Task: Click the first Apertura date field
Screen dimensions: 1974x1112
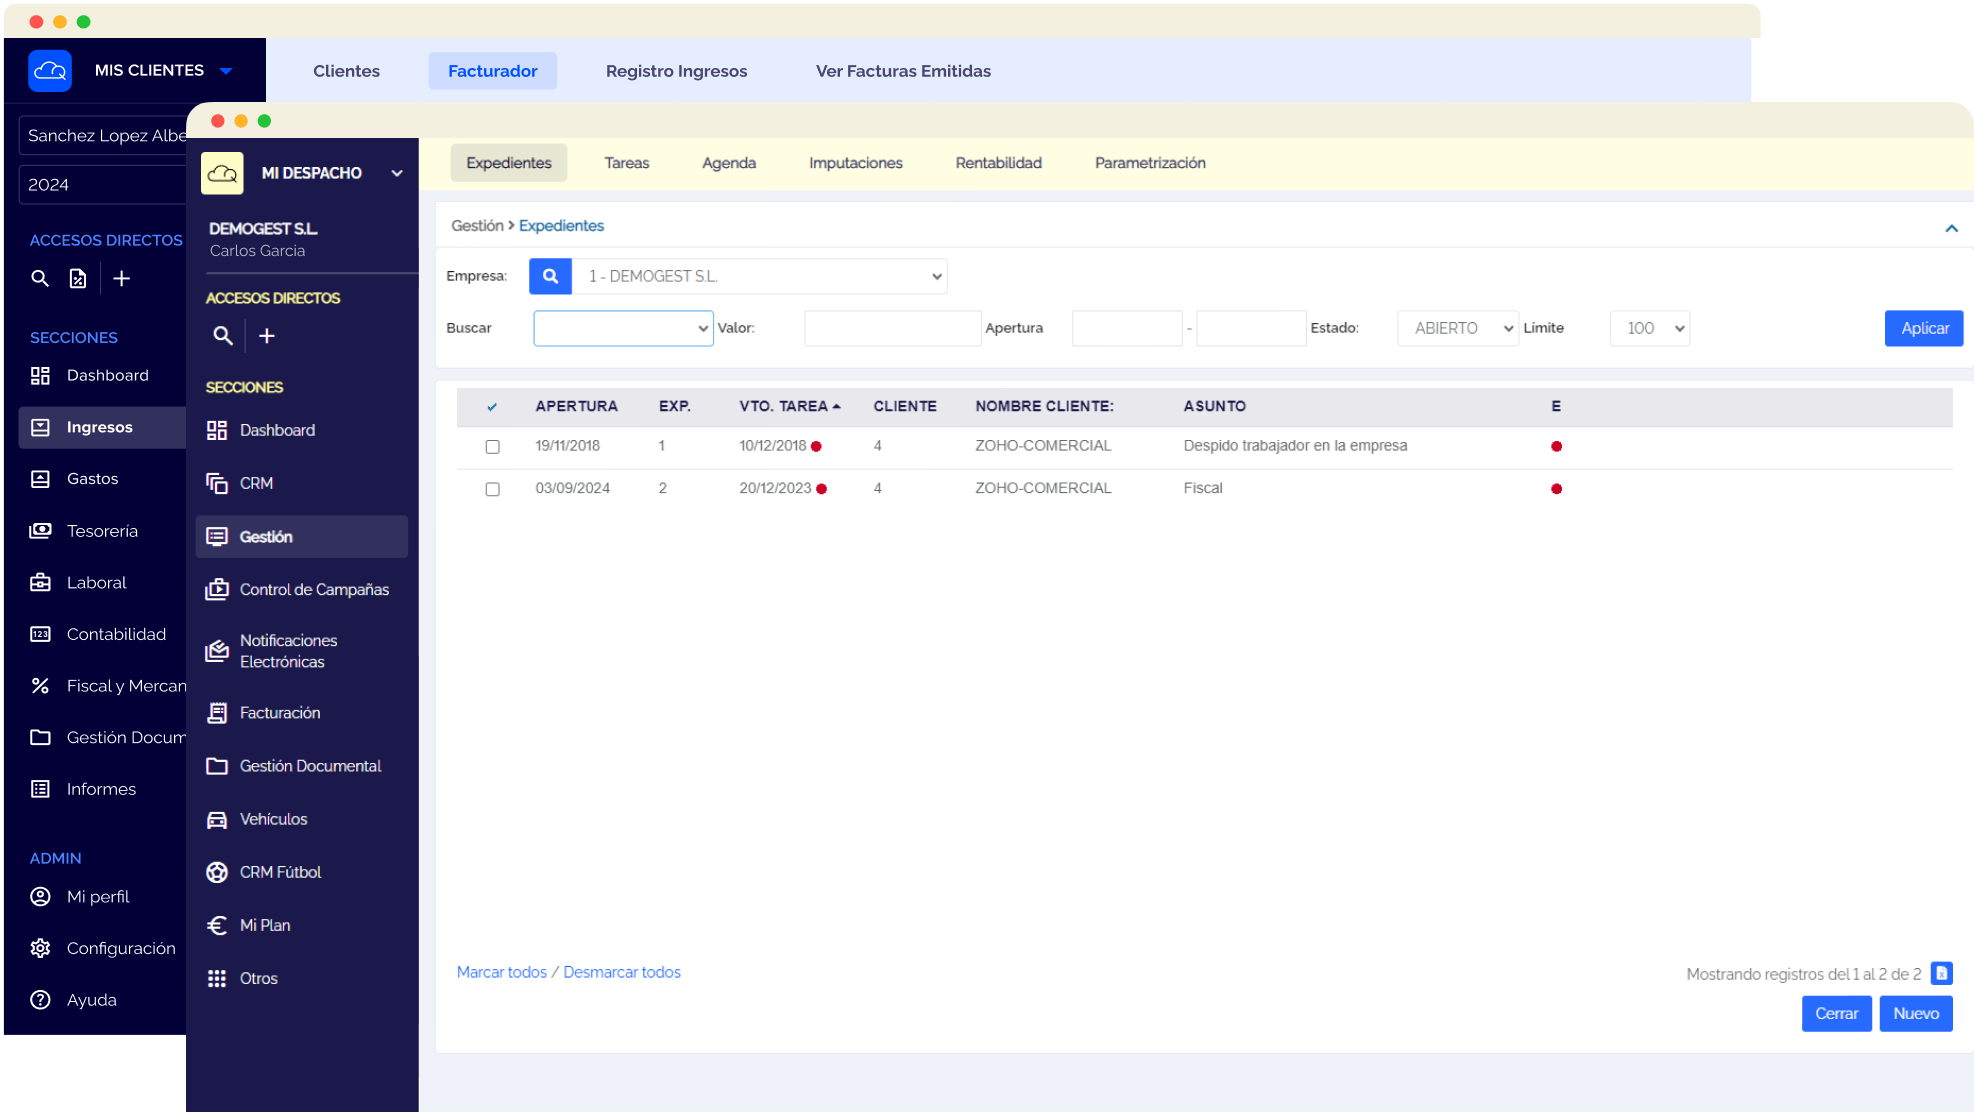Action: pyautogui.click(x=1126, y=328)
